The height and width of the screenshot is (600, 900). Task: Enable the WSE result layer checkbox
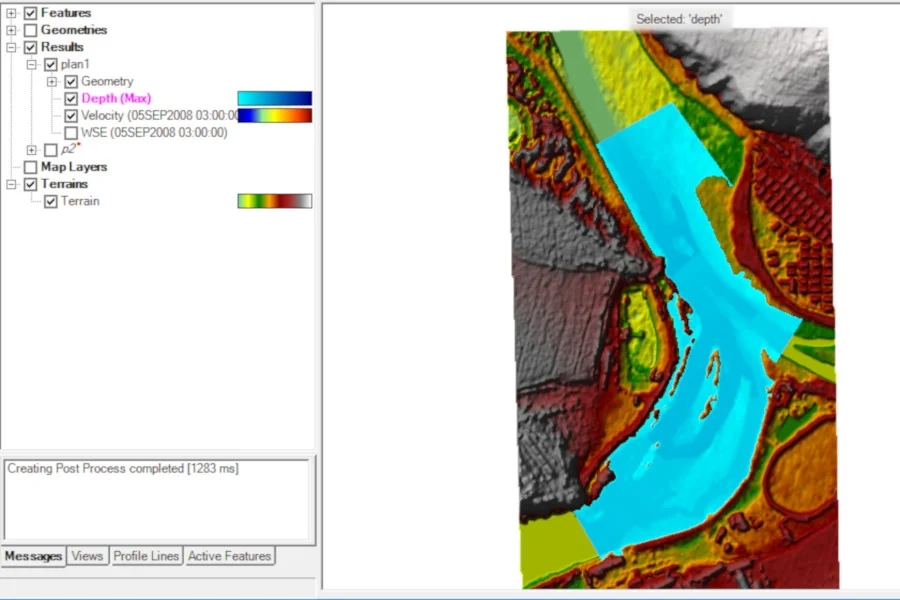[x=71, y=133]
